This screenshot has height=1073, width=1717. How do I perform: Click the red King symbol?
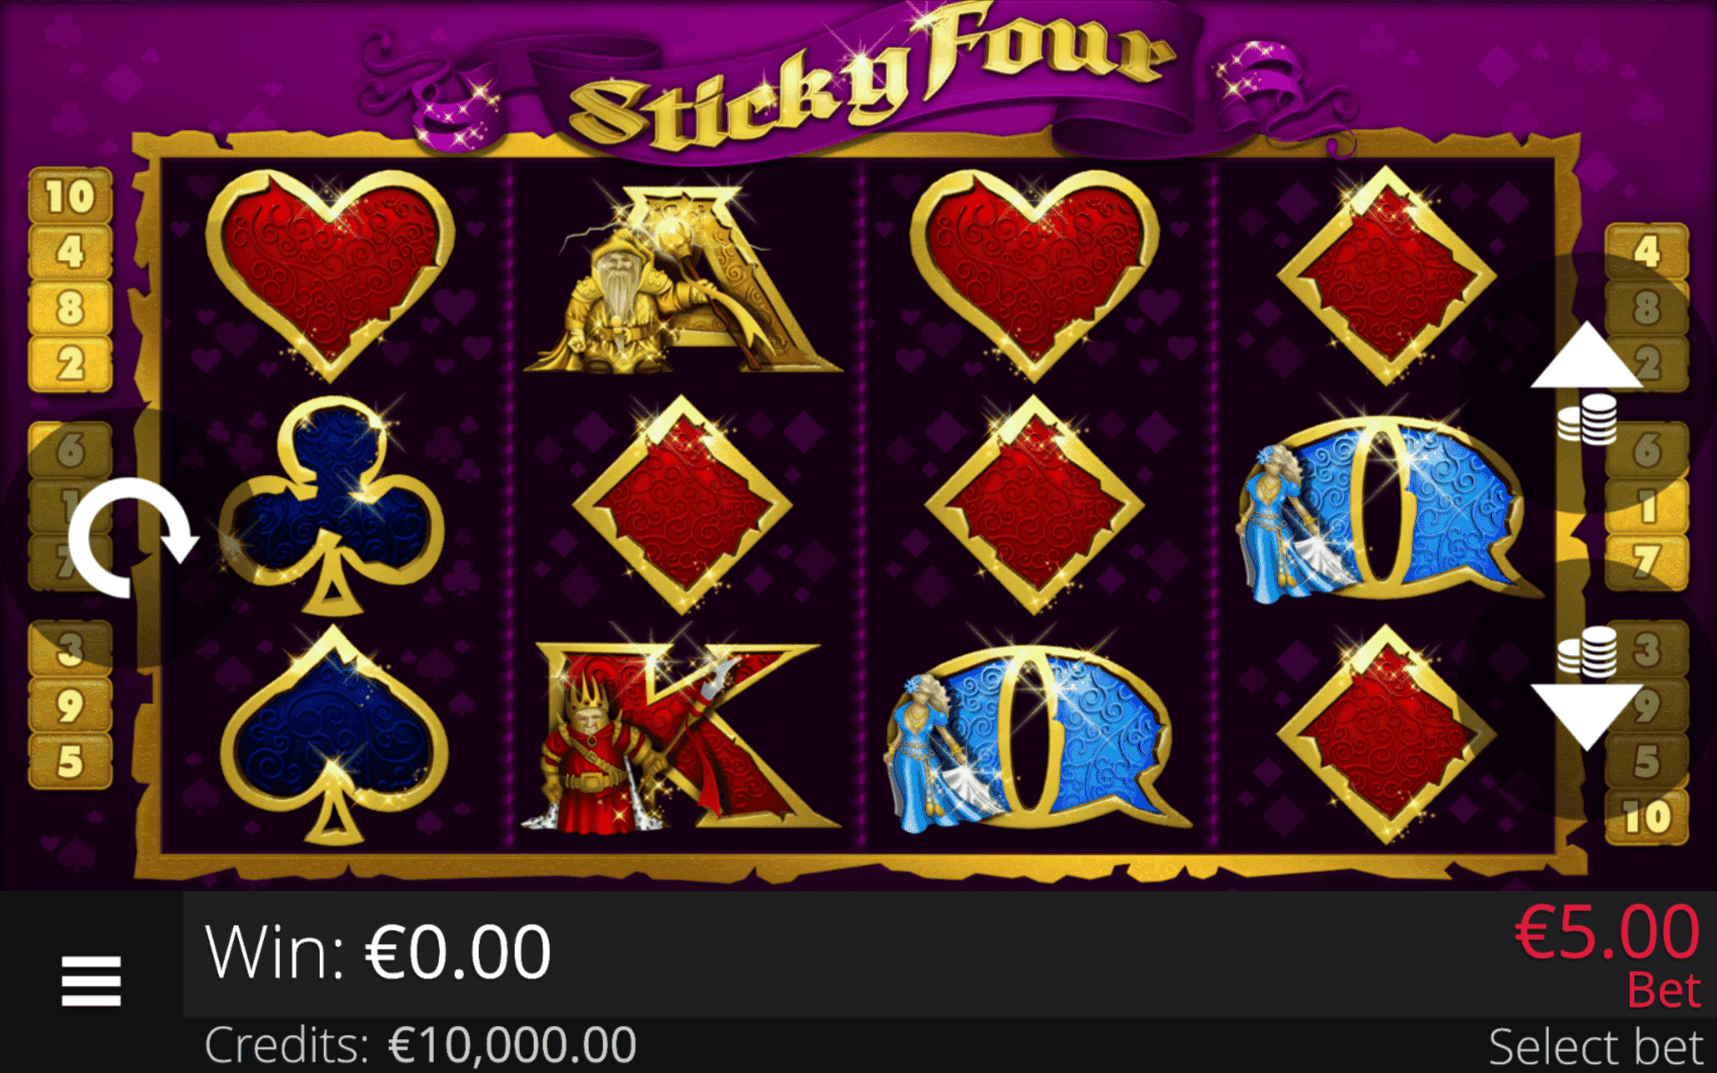point(680,738)
